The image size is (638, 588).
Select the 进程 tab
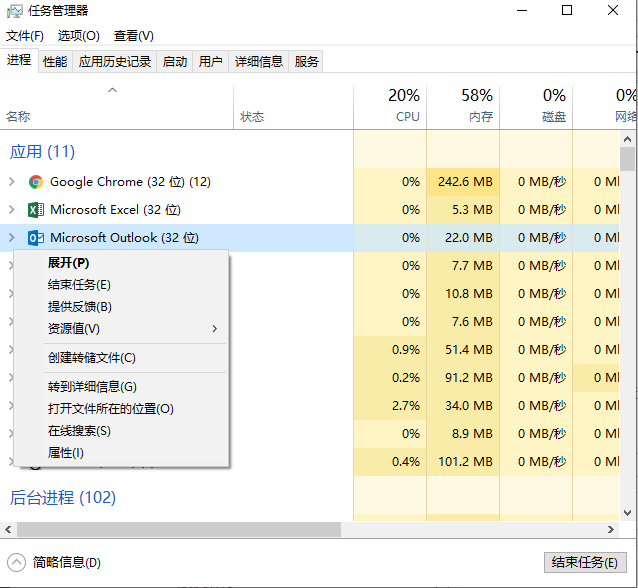pyautogui.click(x=19, y=60)
